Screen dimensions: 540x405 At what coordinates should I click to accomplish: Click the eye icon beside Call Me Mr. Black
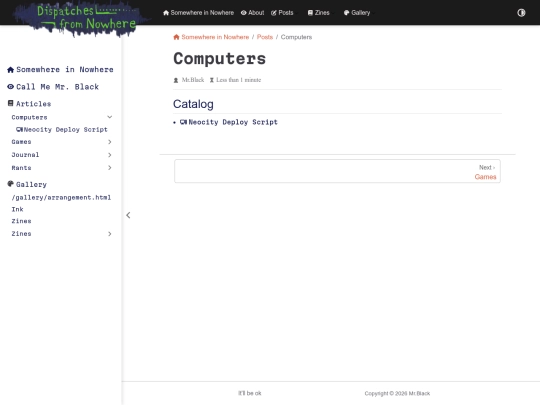click(10, 87)
